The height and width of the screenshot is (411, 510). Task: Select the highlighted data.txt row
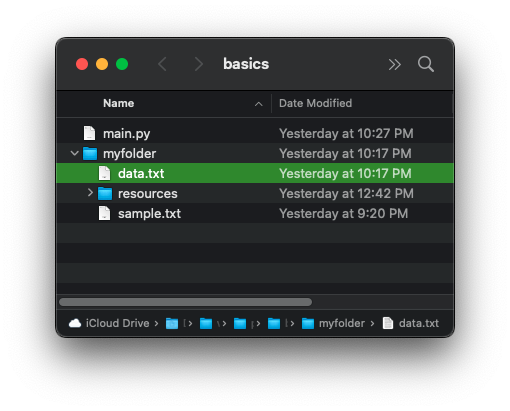point(255,173)
